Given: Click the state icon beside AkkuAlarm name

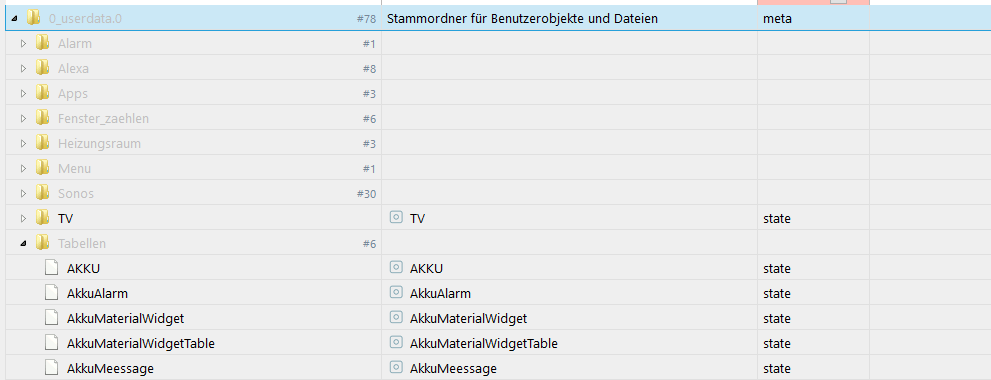Looking at the screenshot, I should [x=396, y=293].
